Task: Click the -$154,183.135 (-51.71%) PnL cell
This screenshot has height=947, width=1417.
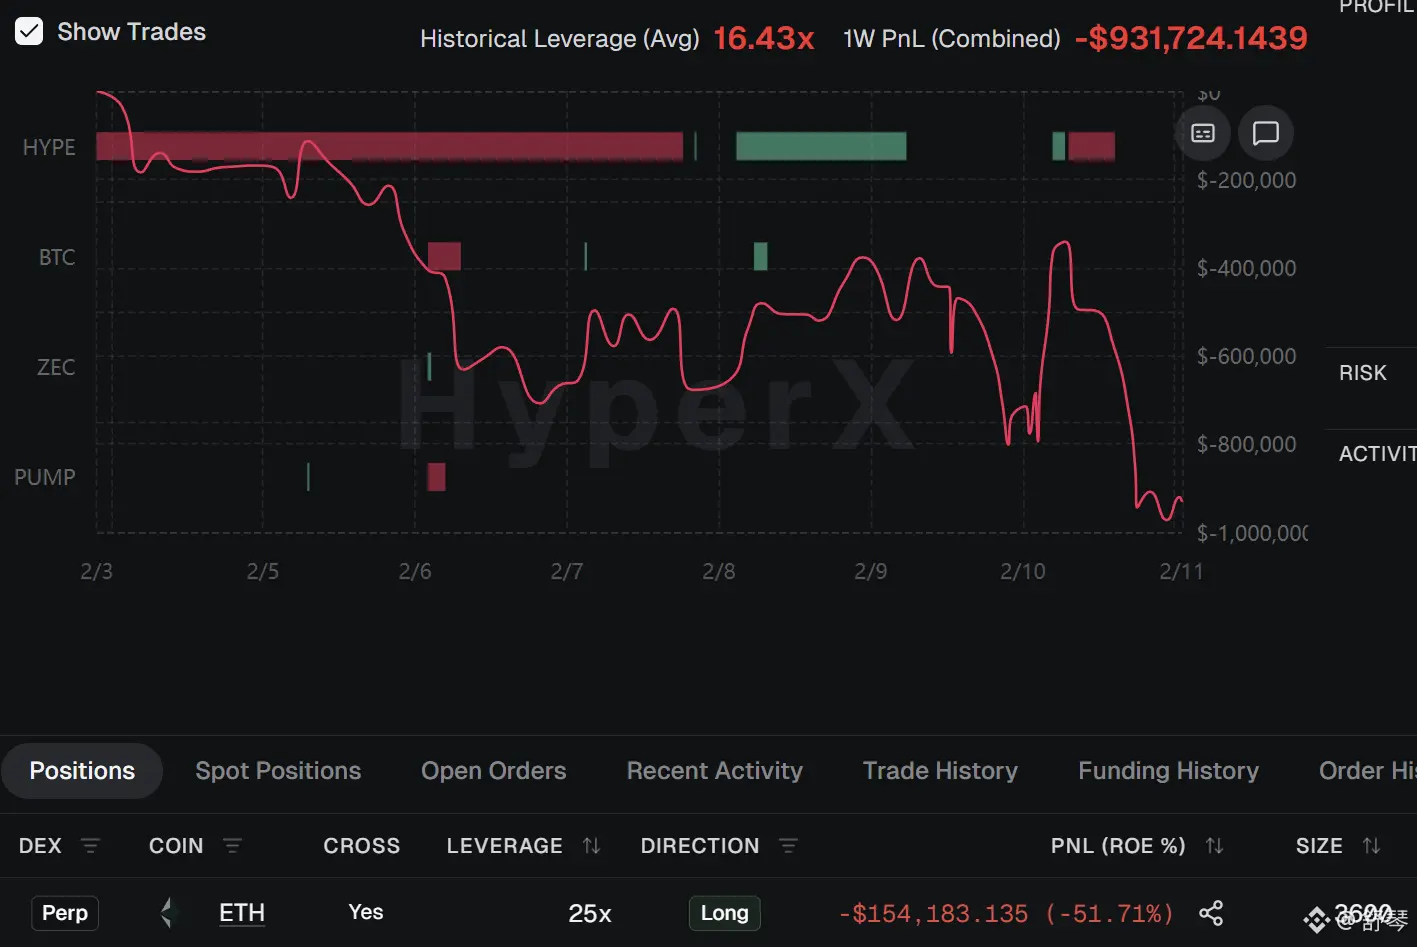Action: coord(1006,914)
